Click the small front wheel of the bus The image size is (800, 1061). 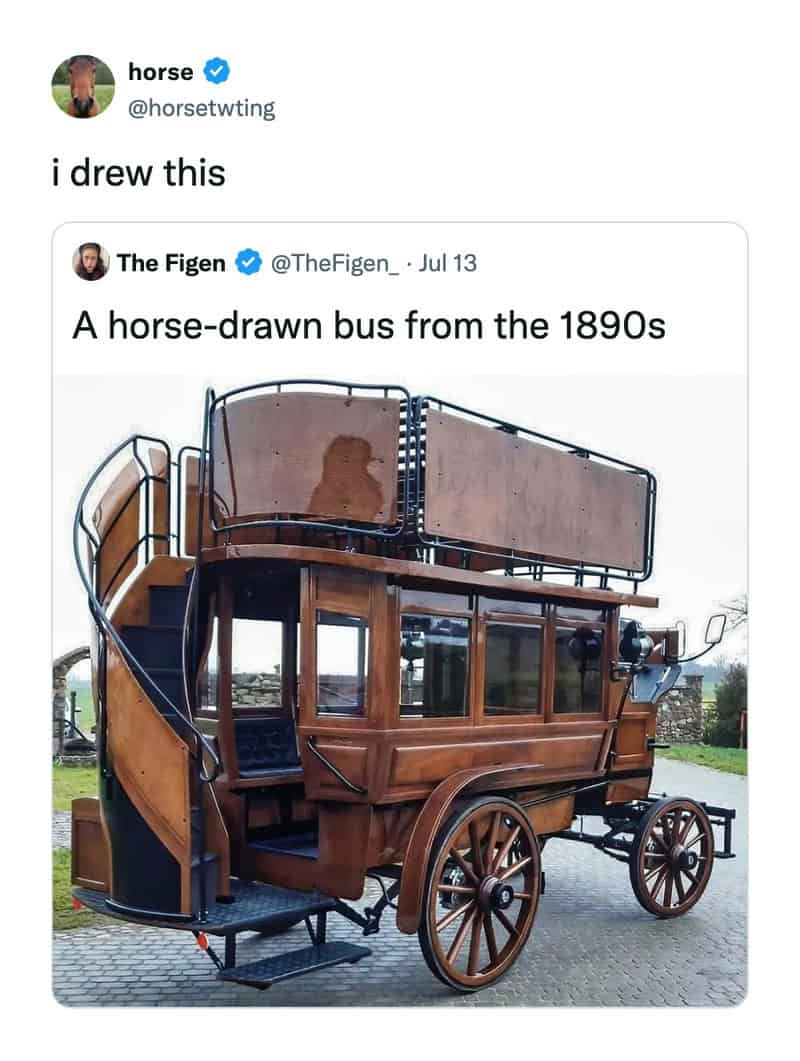672,857
